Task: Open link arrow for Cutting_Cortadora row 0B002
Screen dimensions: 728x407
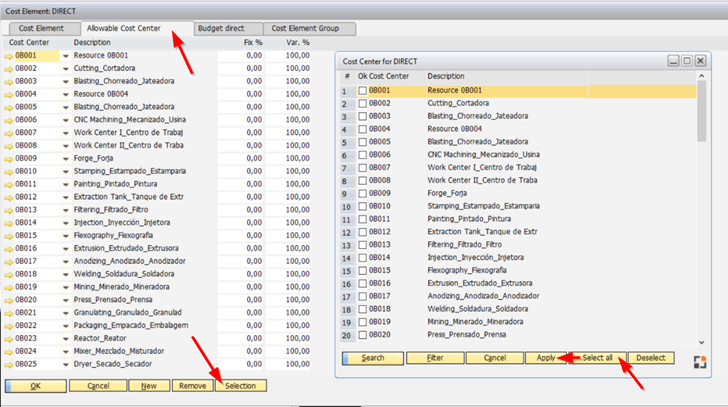Action: point(8,69)
